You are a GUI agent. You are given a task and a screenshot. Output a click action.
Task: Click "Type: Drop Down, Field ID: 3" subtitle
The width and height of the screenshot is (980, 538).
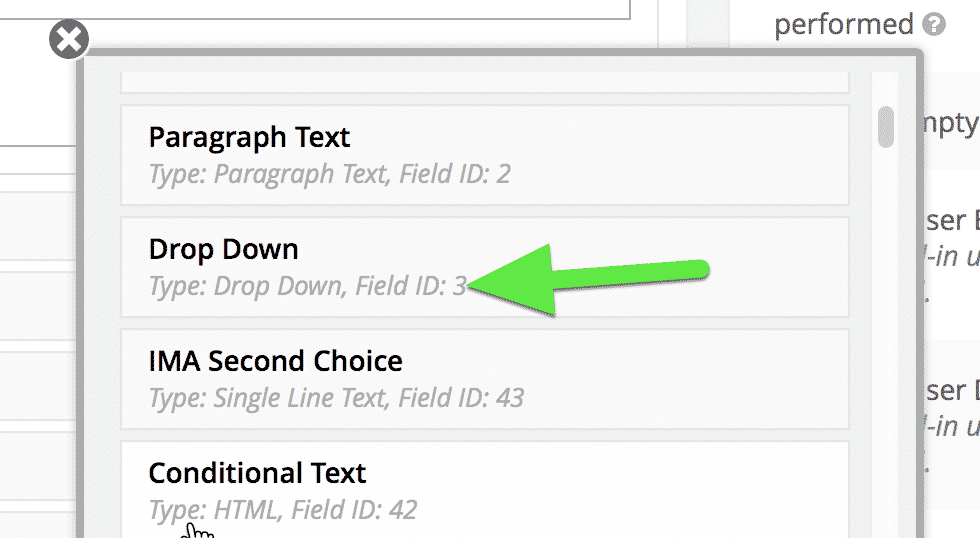click(308, 286)
